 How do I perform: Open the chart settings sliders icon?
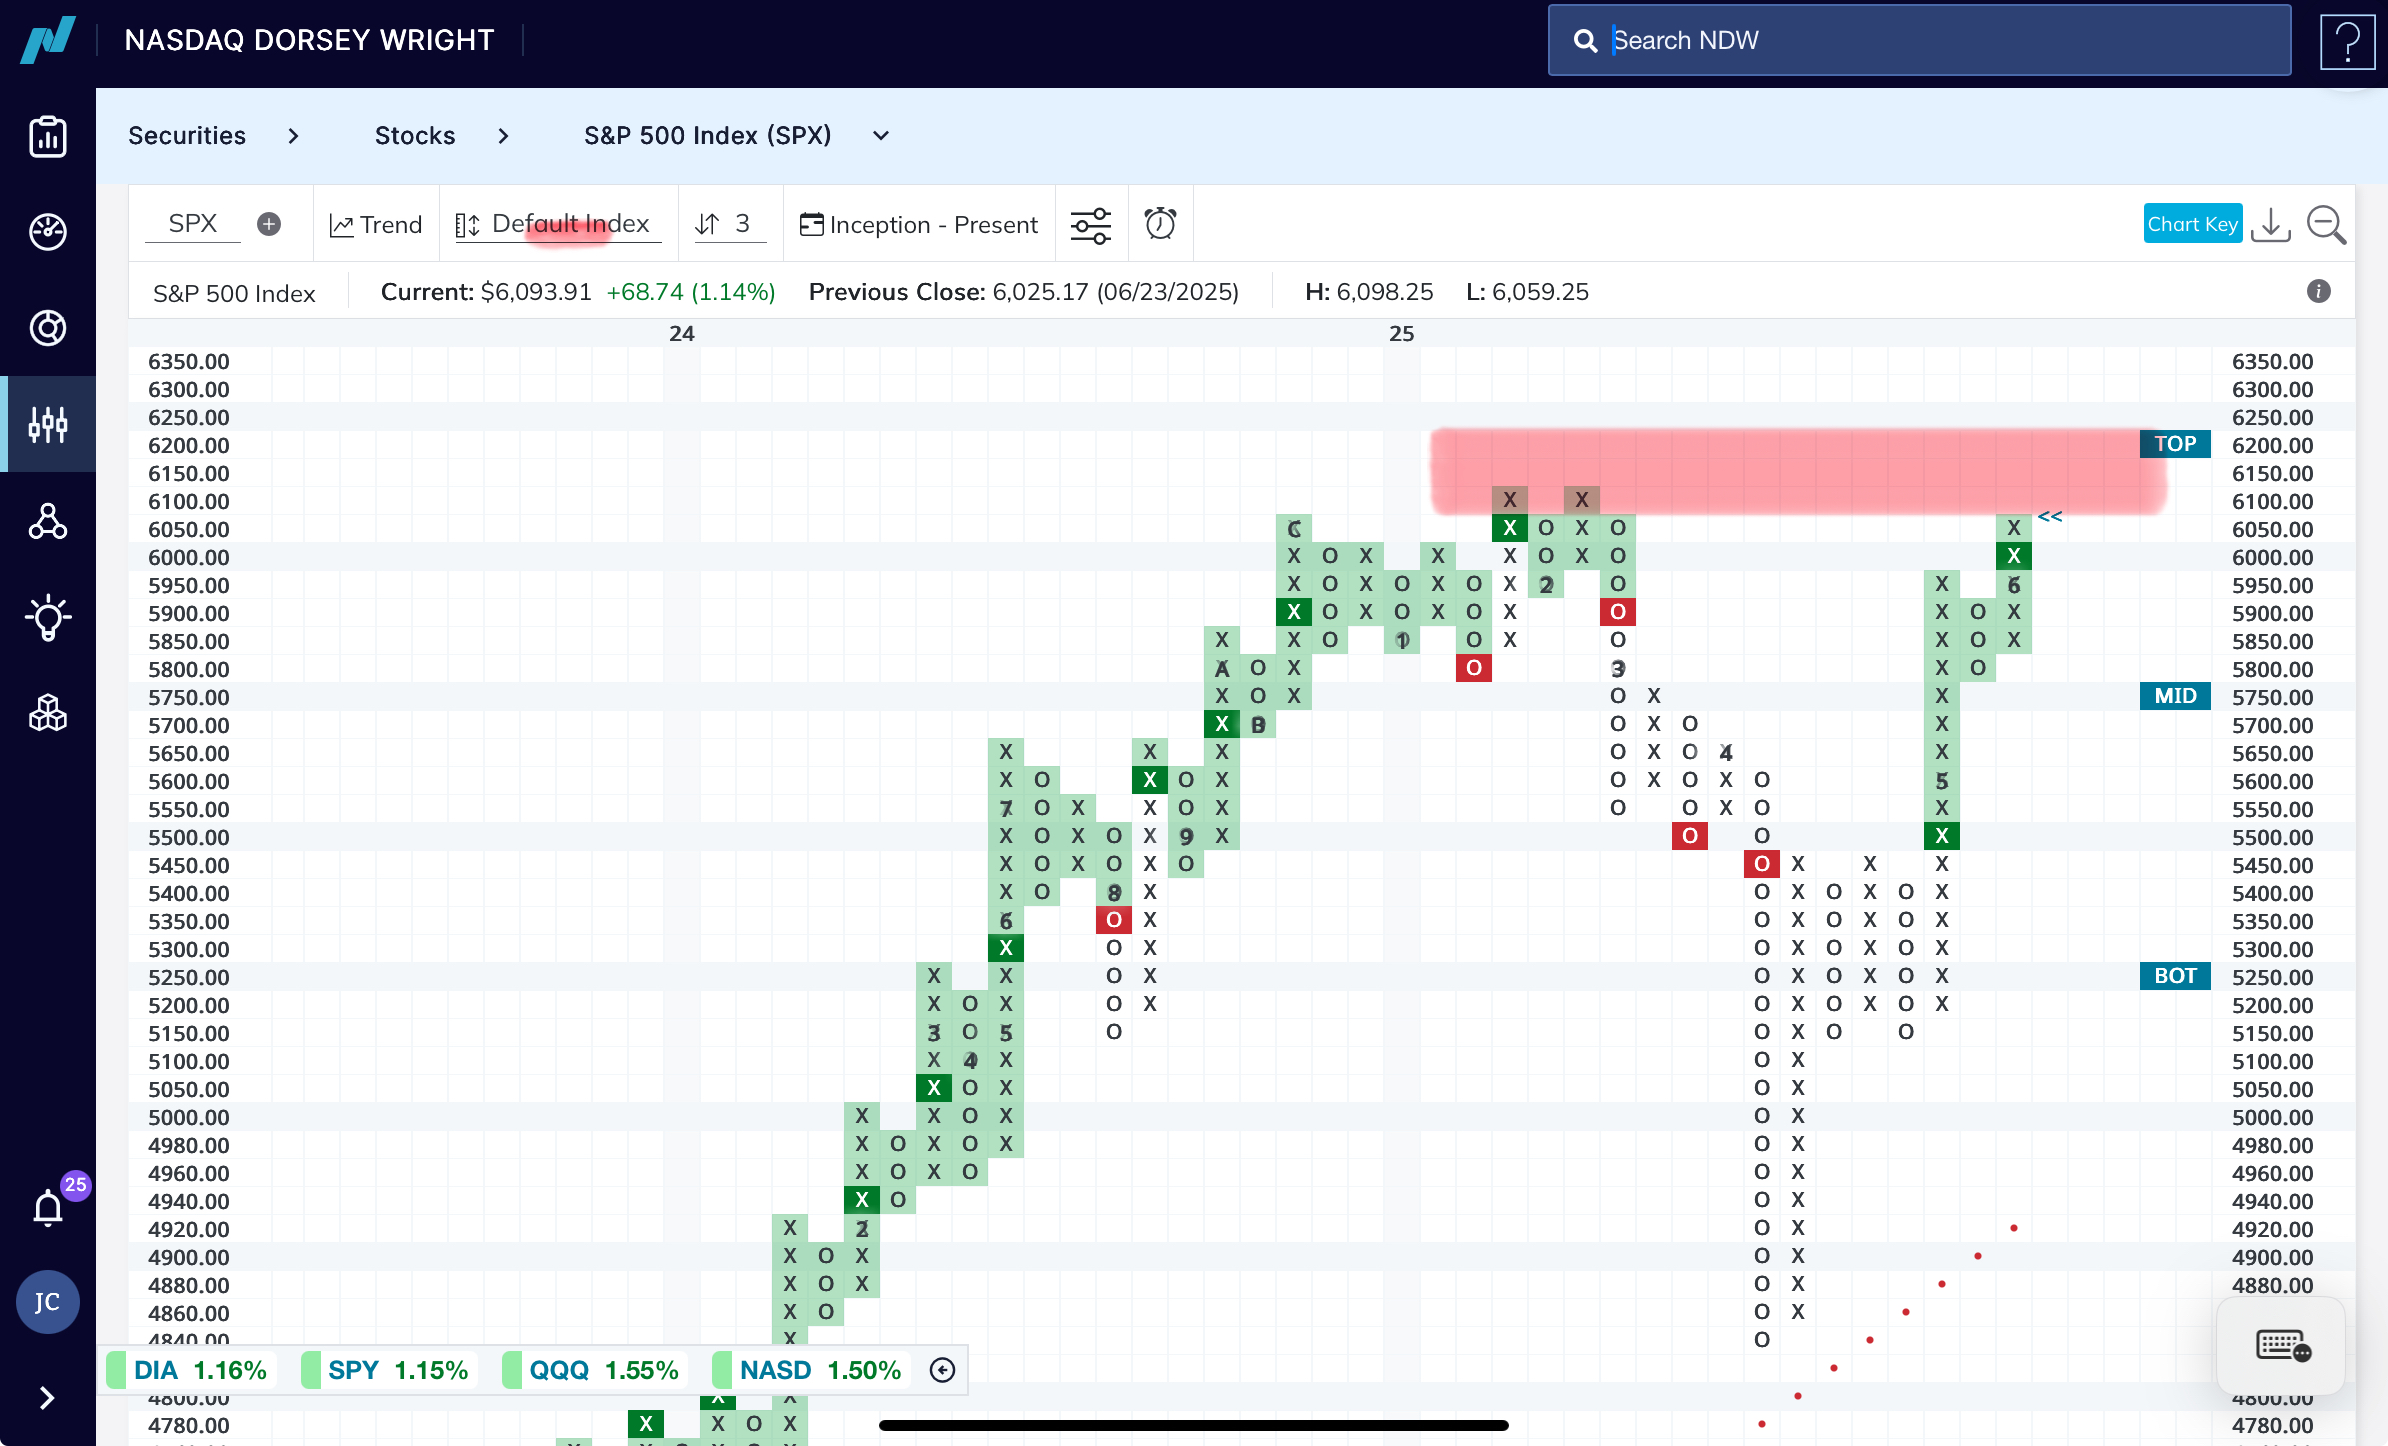(x=1091, y=225)
